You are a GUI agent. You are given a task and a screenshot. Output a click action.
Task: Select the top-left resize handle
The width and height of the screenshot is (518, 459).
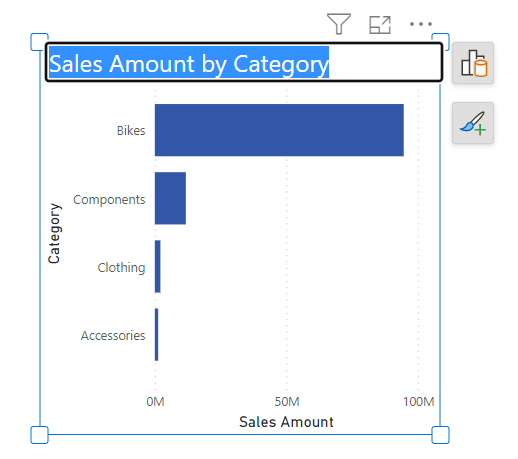[x=39, y=42]
